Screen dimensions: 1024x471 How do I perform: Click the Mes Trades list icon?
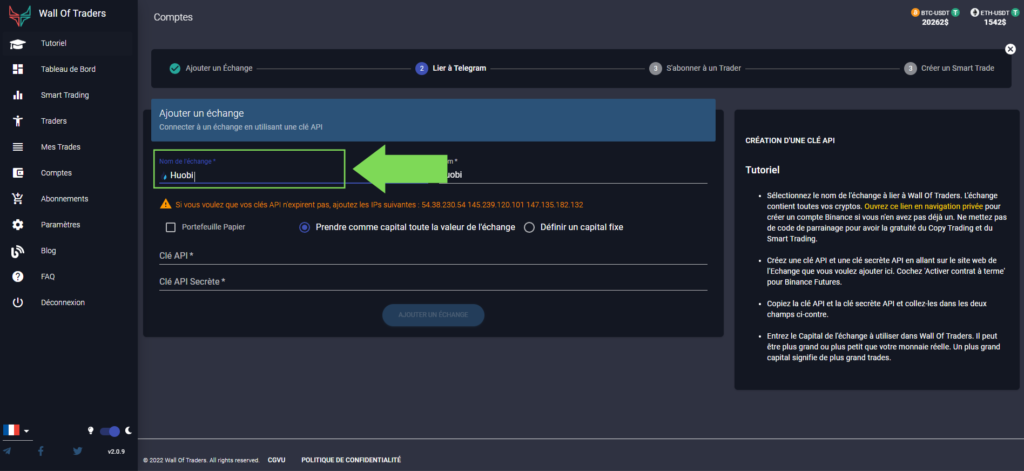[18, 147]
